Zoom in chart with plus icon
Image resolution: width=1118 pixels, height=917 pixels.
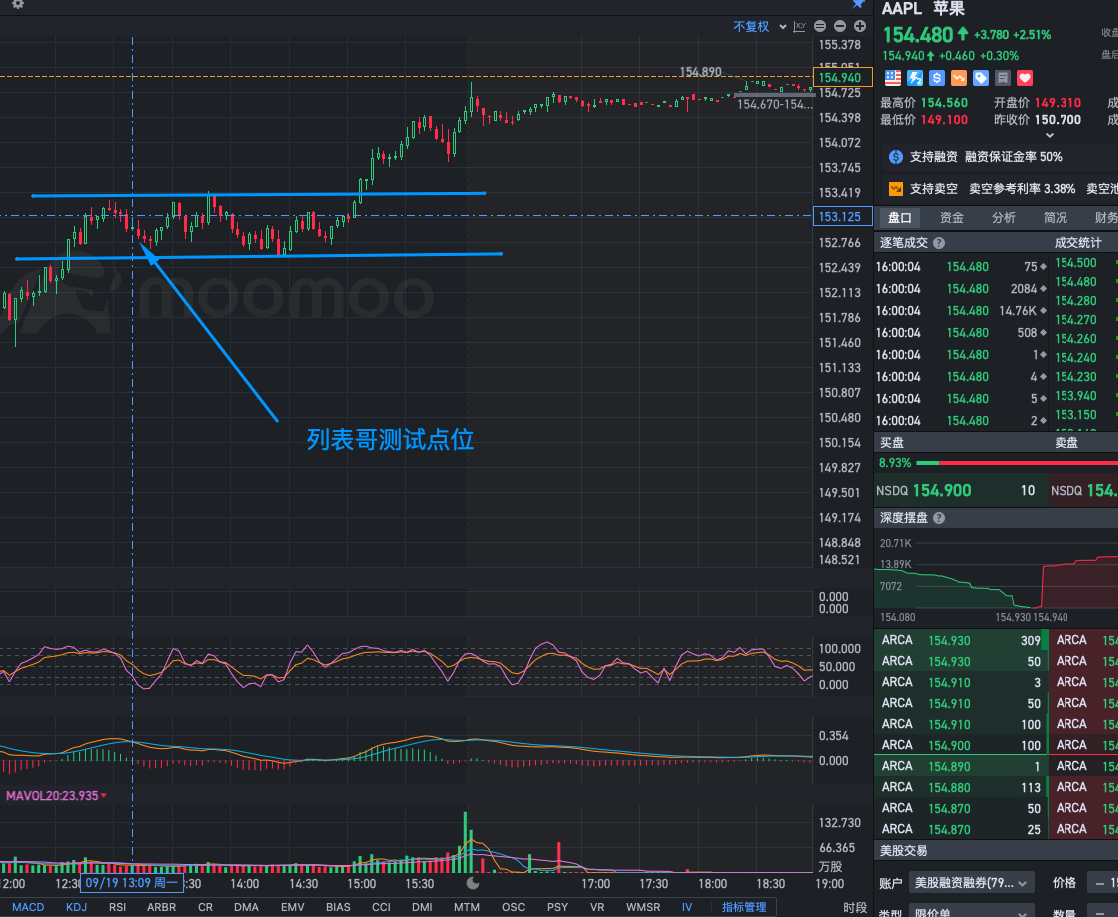click(x=860, y=26)
